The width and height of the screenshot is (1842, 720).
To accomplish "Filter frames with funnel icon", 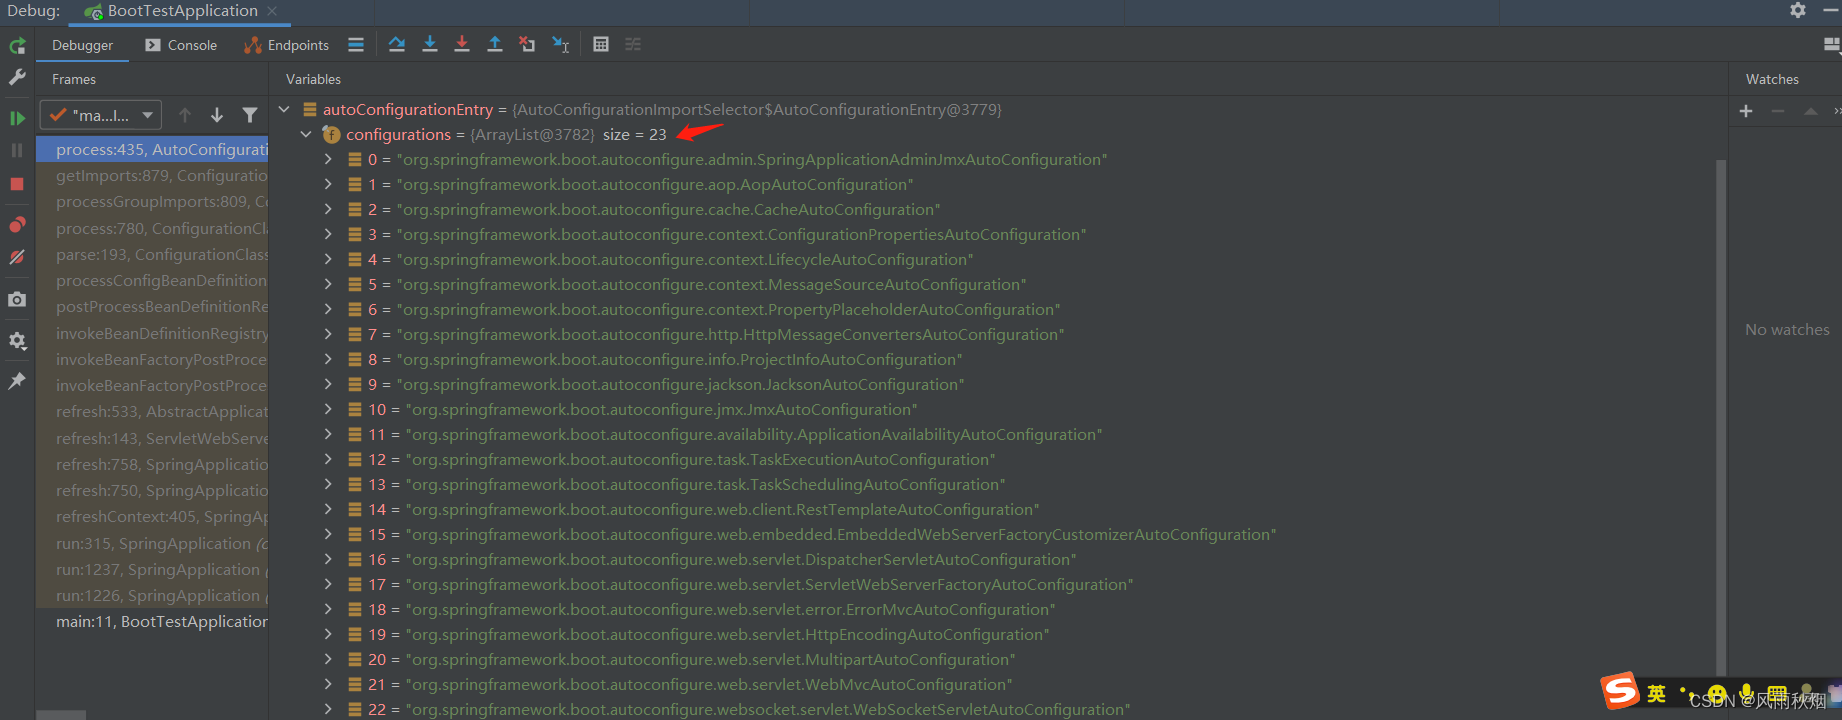I will pyautogui.click(x=250, y=116).
